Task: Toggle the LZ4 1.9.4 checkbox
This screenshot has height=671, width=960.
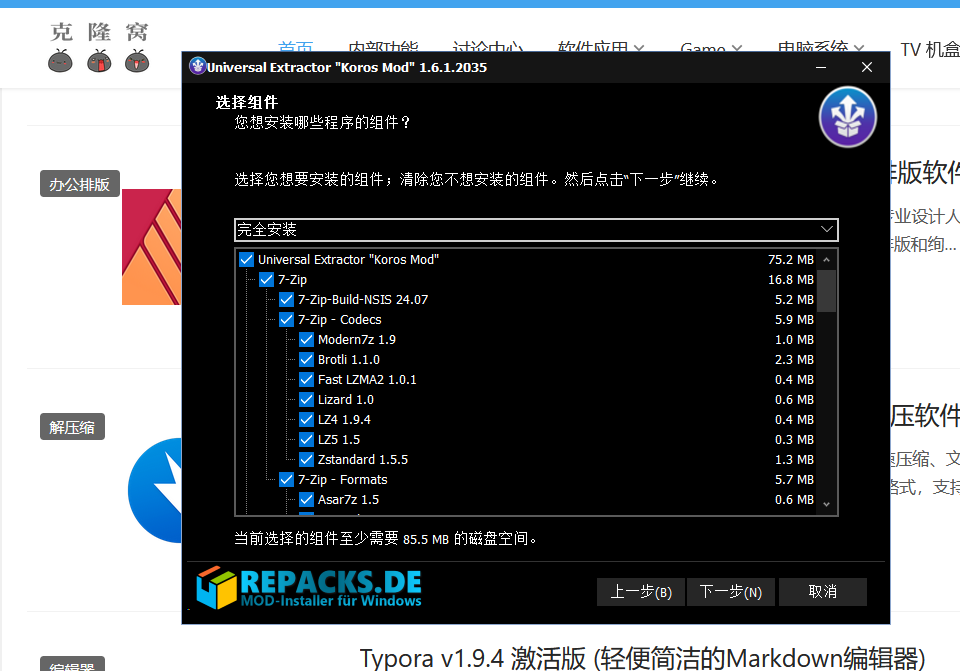Action: [307, 419]
